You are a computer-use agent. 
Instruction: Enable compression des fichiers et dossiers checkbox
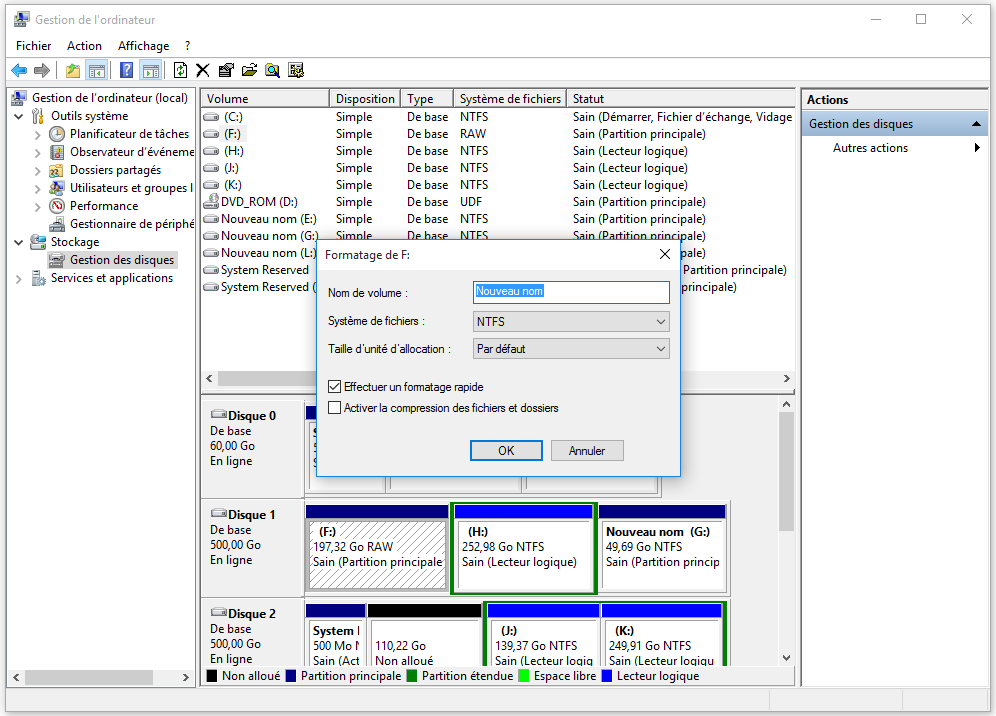(x=335, y=408)
